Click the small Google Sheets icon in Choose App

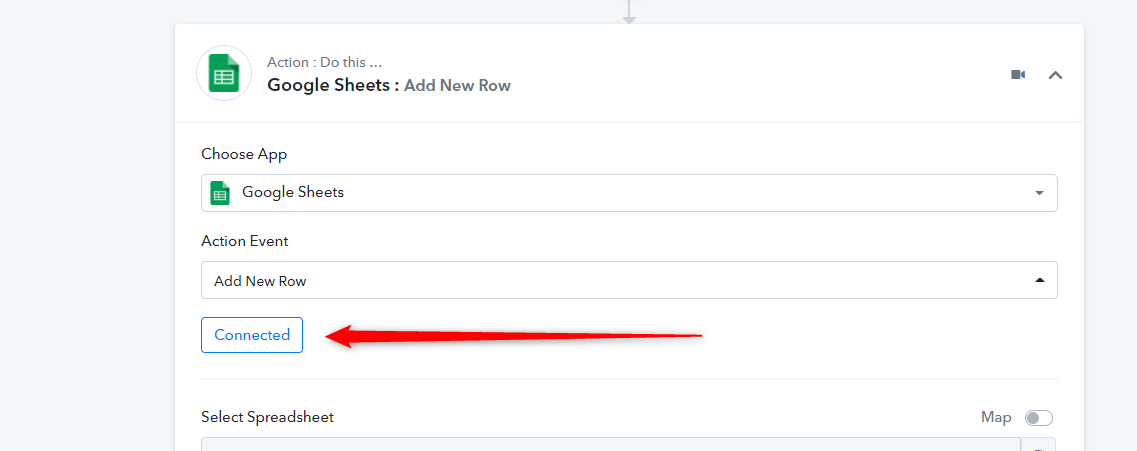click(220, 193)
